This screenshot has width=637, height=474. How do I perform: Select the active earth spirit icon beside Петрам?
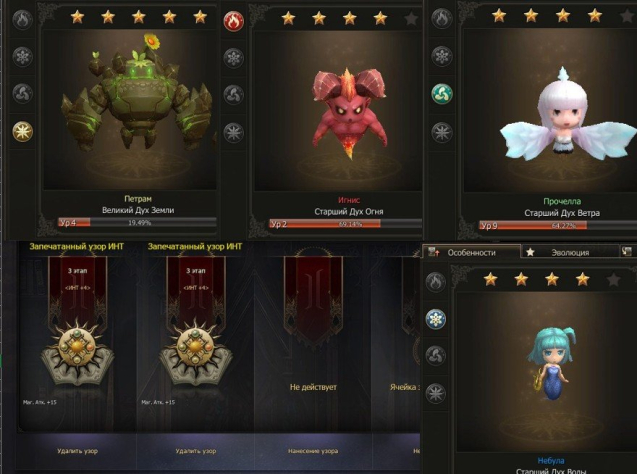[x=22, y=131]
